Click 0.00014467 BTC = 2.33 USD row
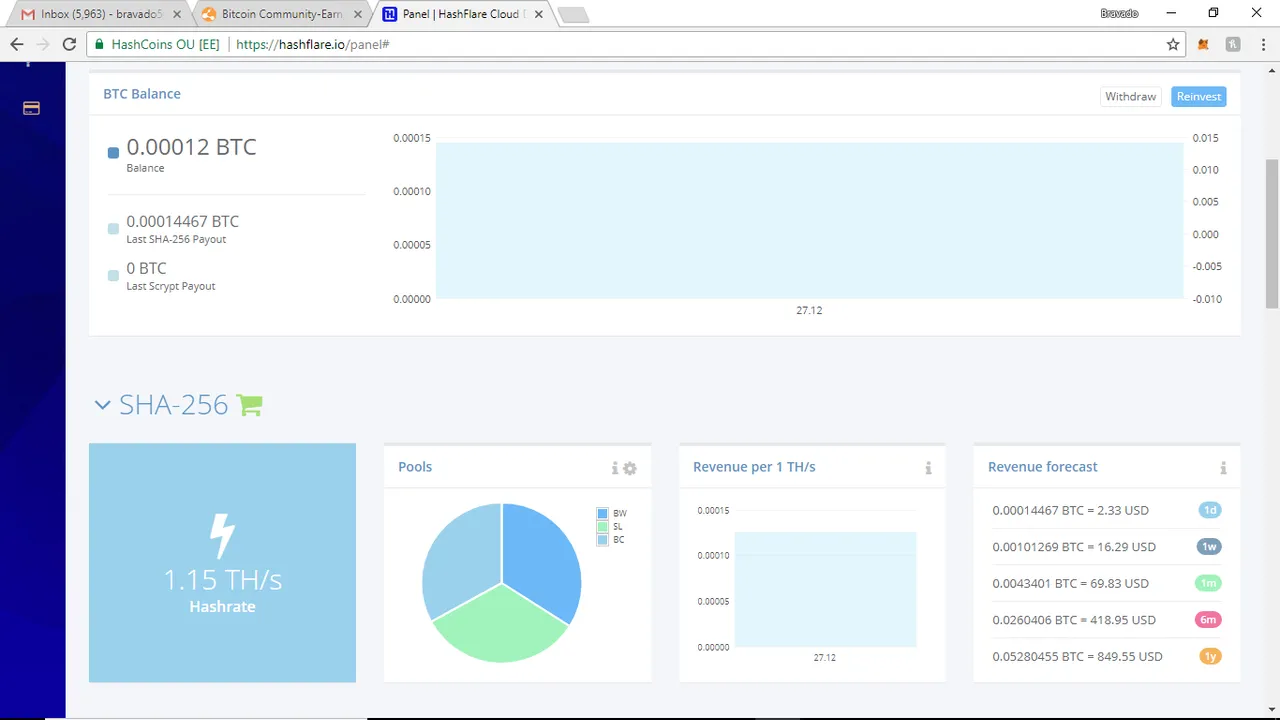Viewport: 1280px width, 720px height. point(1106,510)
